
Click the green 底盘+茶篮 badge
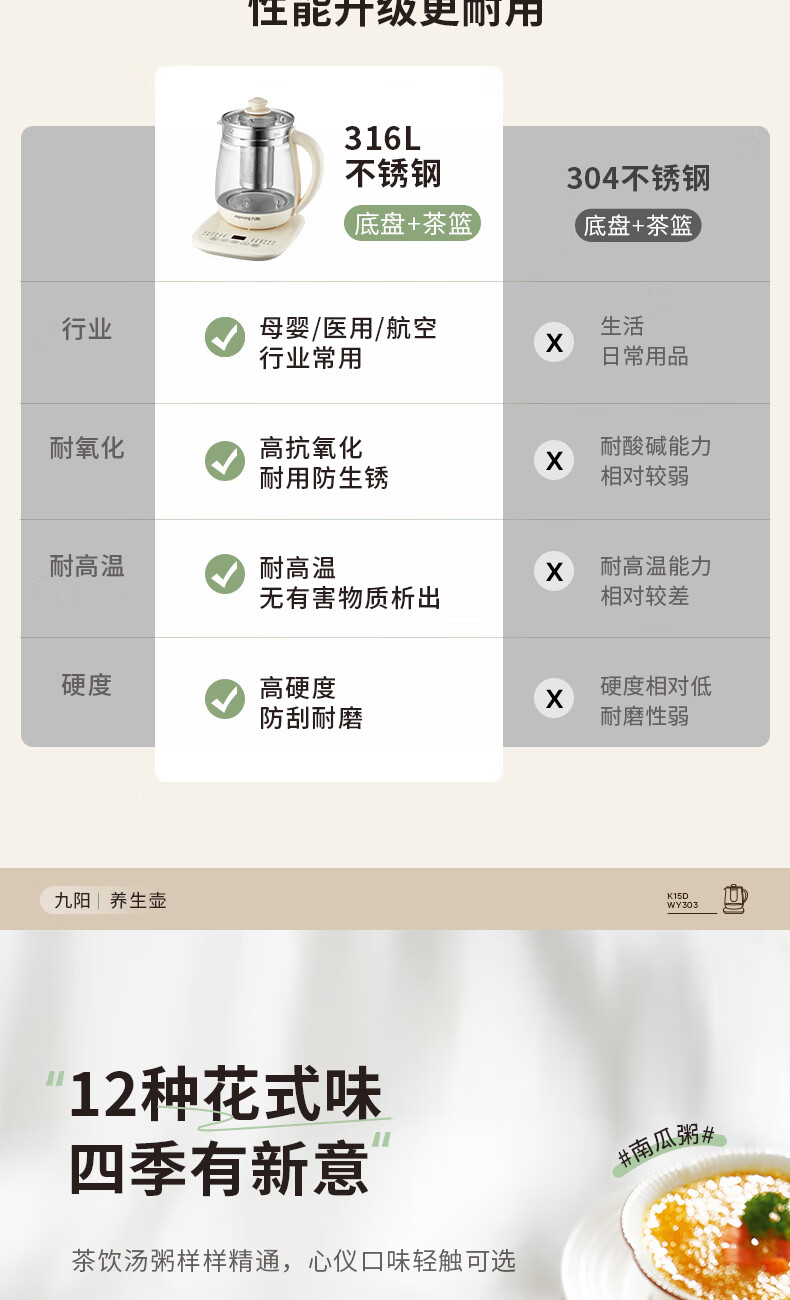[413, 223]
